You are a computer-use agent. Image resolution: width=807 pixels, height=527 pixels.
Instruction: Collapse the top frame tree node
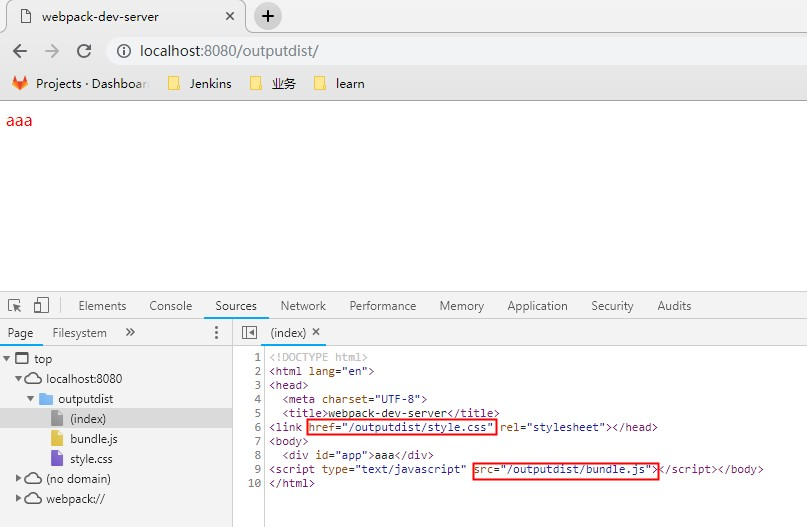tap(7, 358)
